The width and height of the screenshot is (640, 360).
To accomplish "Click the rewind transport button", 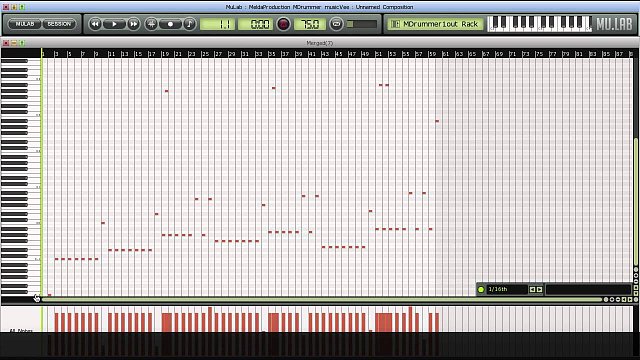I will tap(95, 24).
